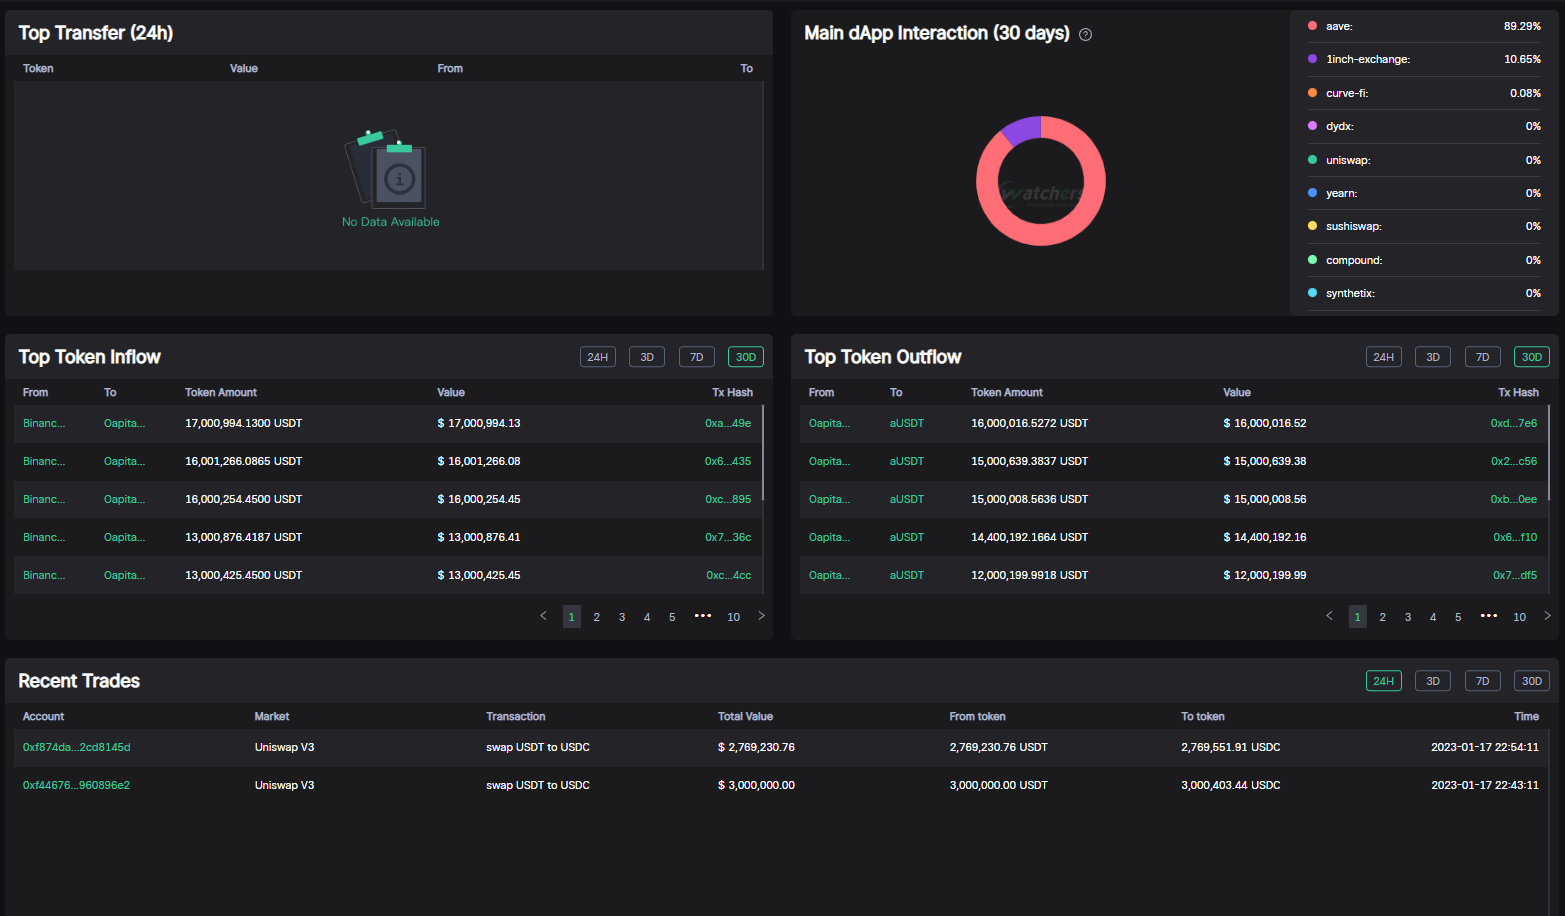Select 24H range for Top Token Inflow
1565x916 pixels.
point(597,357)
